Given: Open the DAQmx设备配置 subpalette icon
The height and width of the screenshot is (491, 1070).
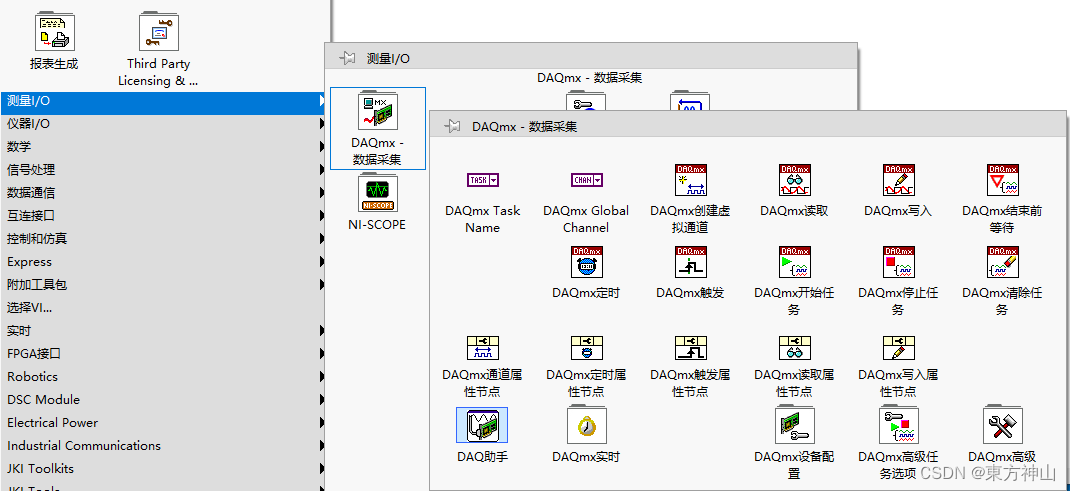Looking at the screenshot, I should pyautogui.click(x=794, y=426).
